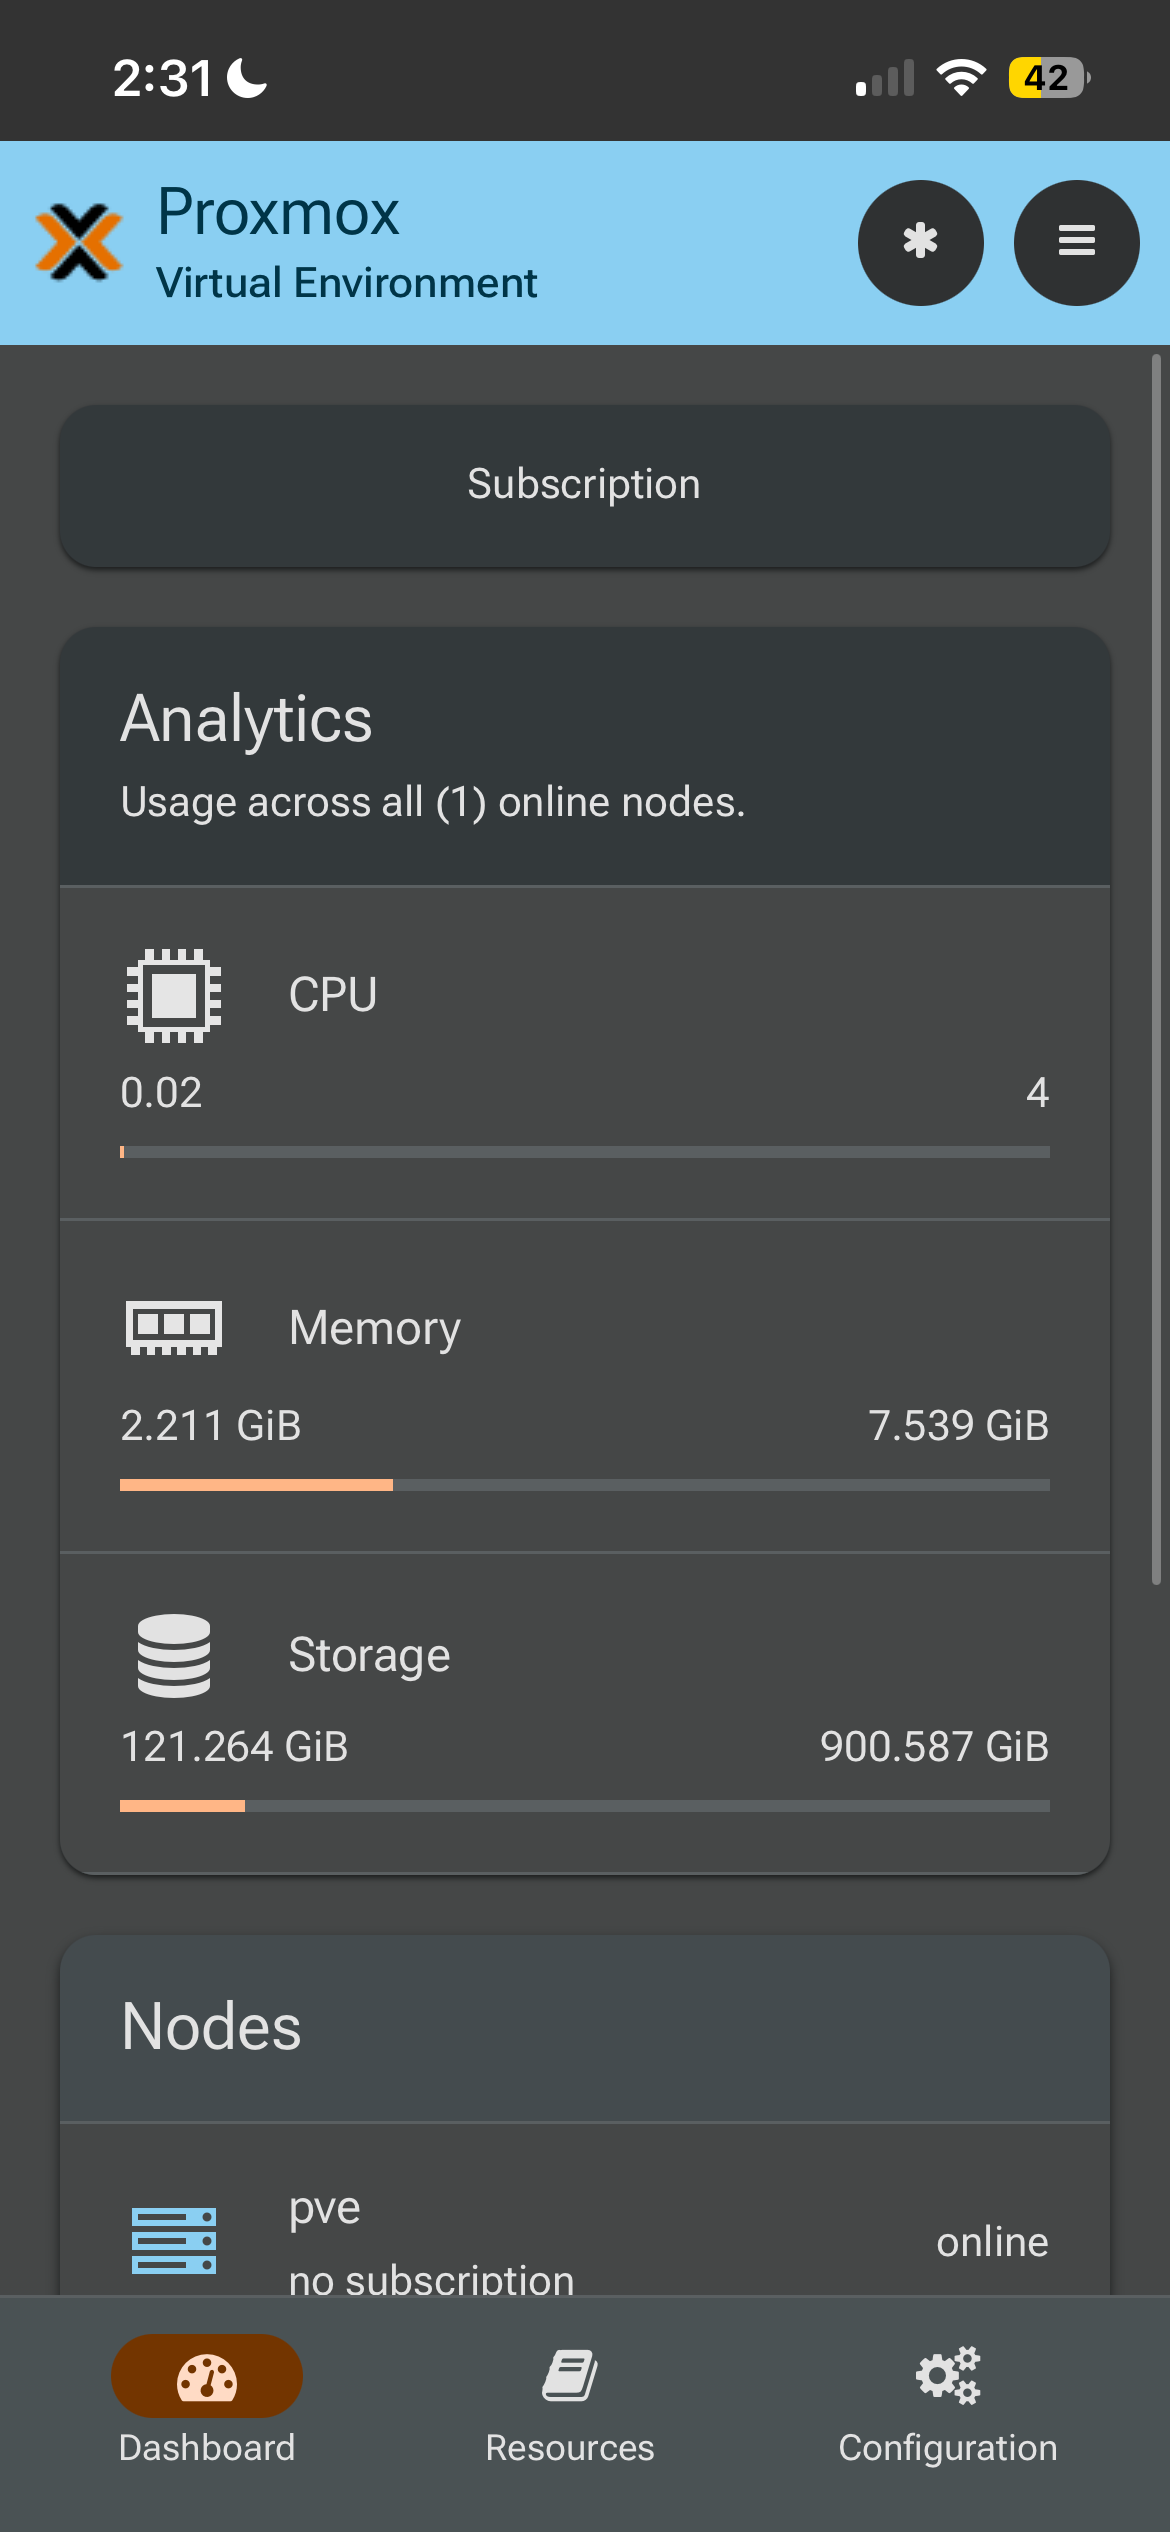The height and width of the screenshot is (2532, 1170).
Task: Tap the Dashboard gauge icon
Action: pyautogui.click(x=207, y=2377)
